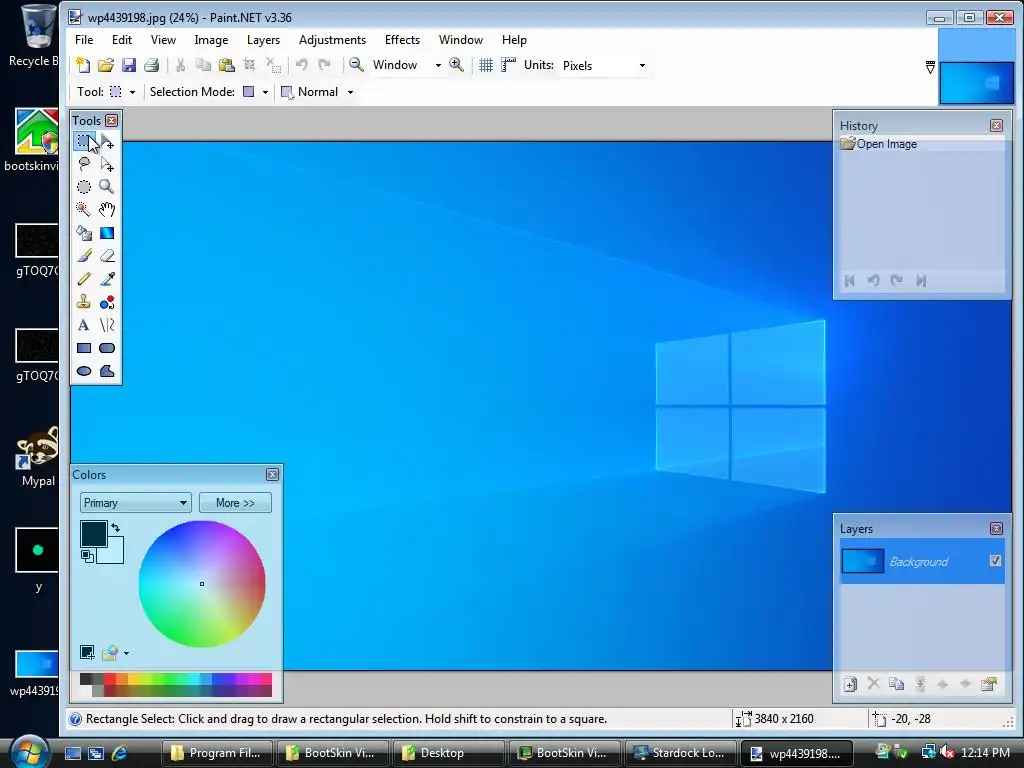Screen dimensions: 1024x768
Task: Open the palette options dropdown arrow
Action: pos(126,652)
